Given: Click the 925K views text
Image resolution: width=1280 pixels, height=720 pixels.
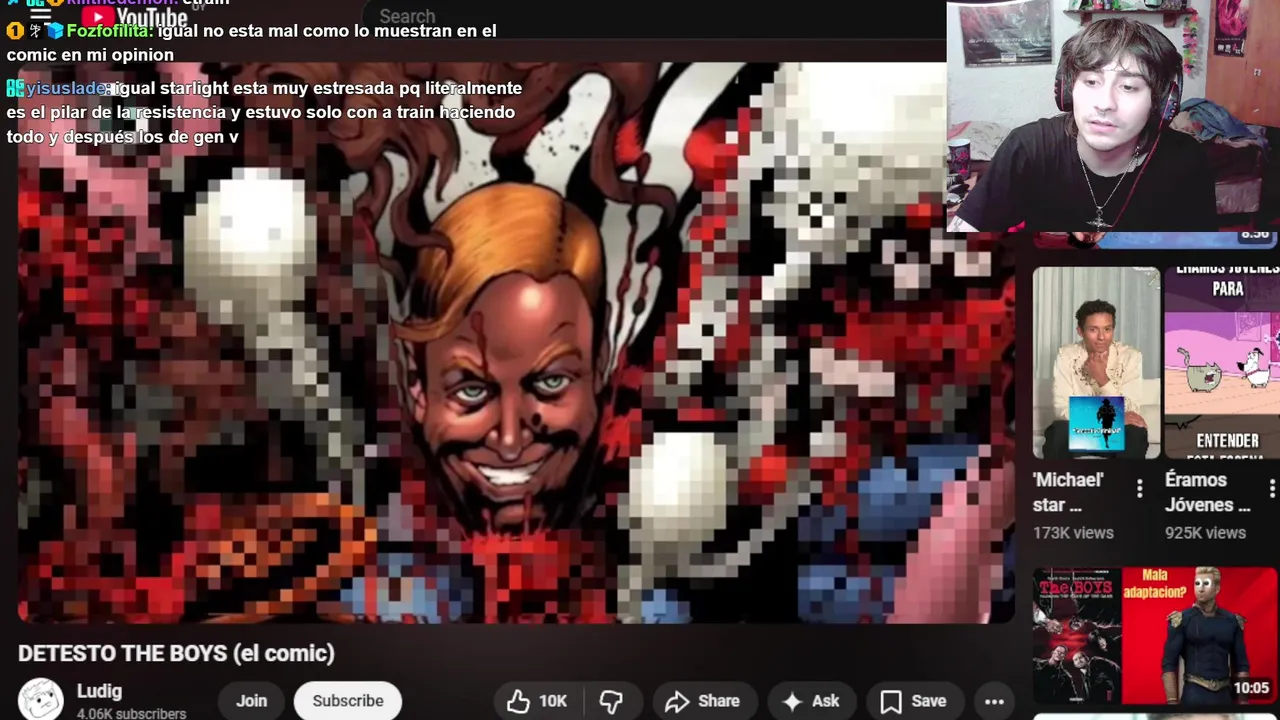Looking at the screenshot, I should click(1205, 533).
